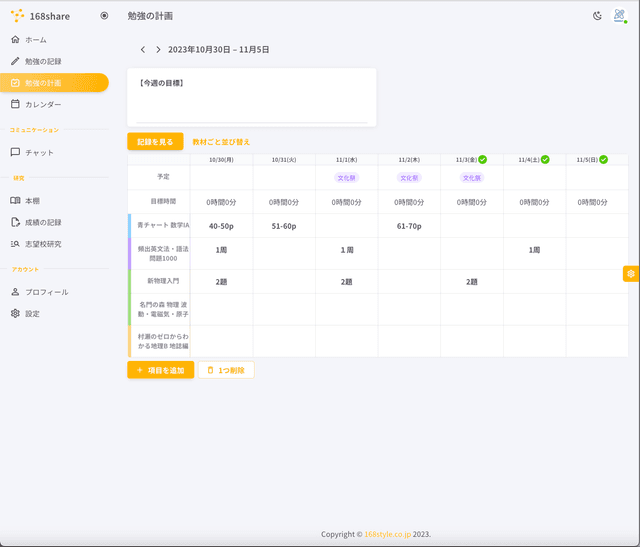Screen dimensions: 640x547
Task: Click 目標時間 0時間0分 for 10/30
Action: [221, 202]
